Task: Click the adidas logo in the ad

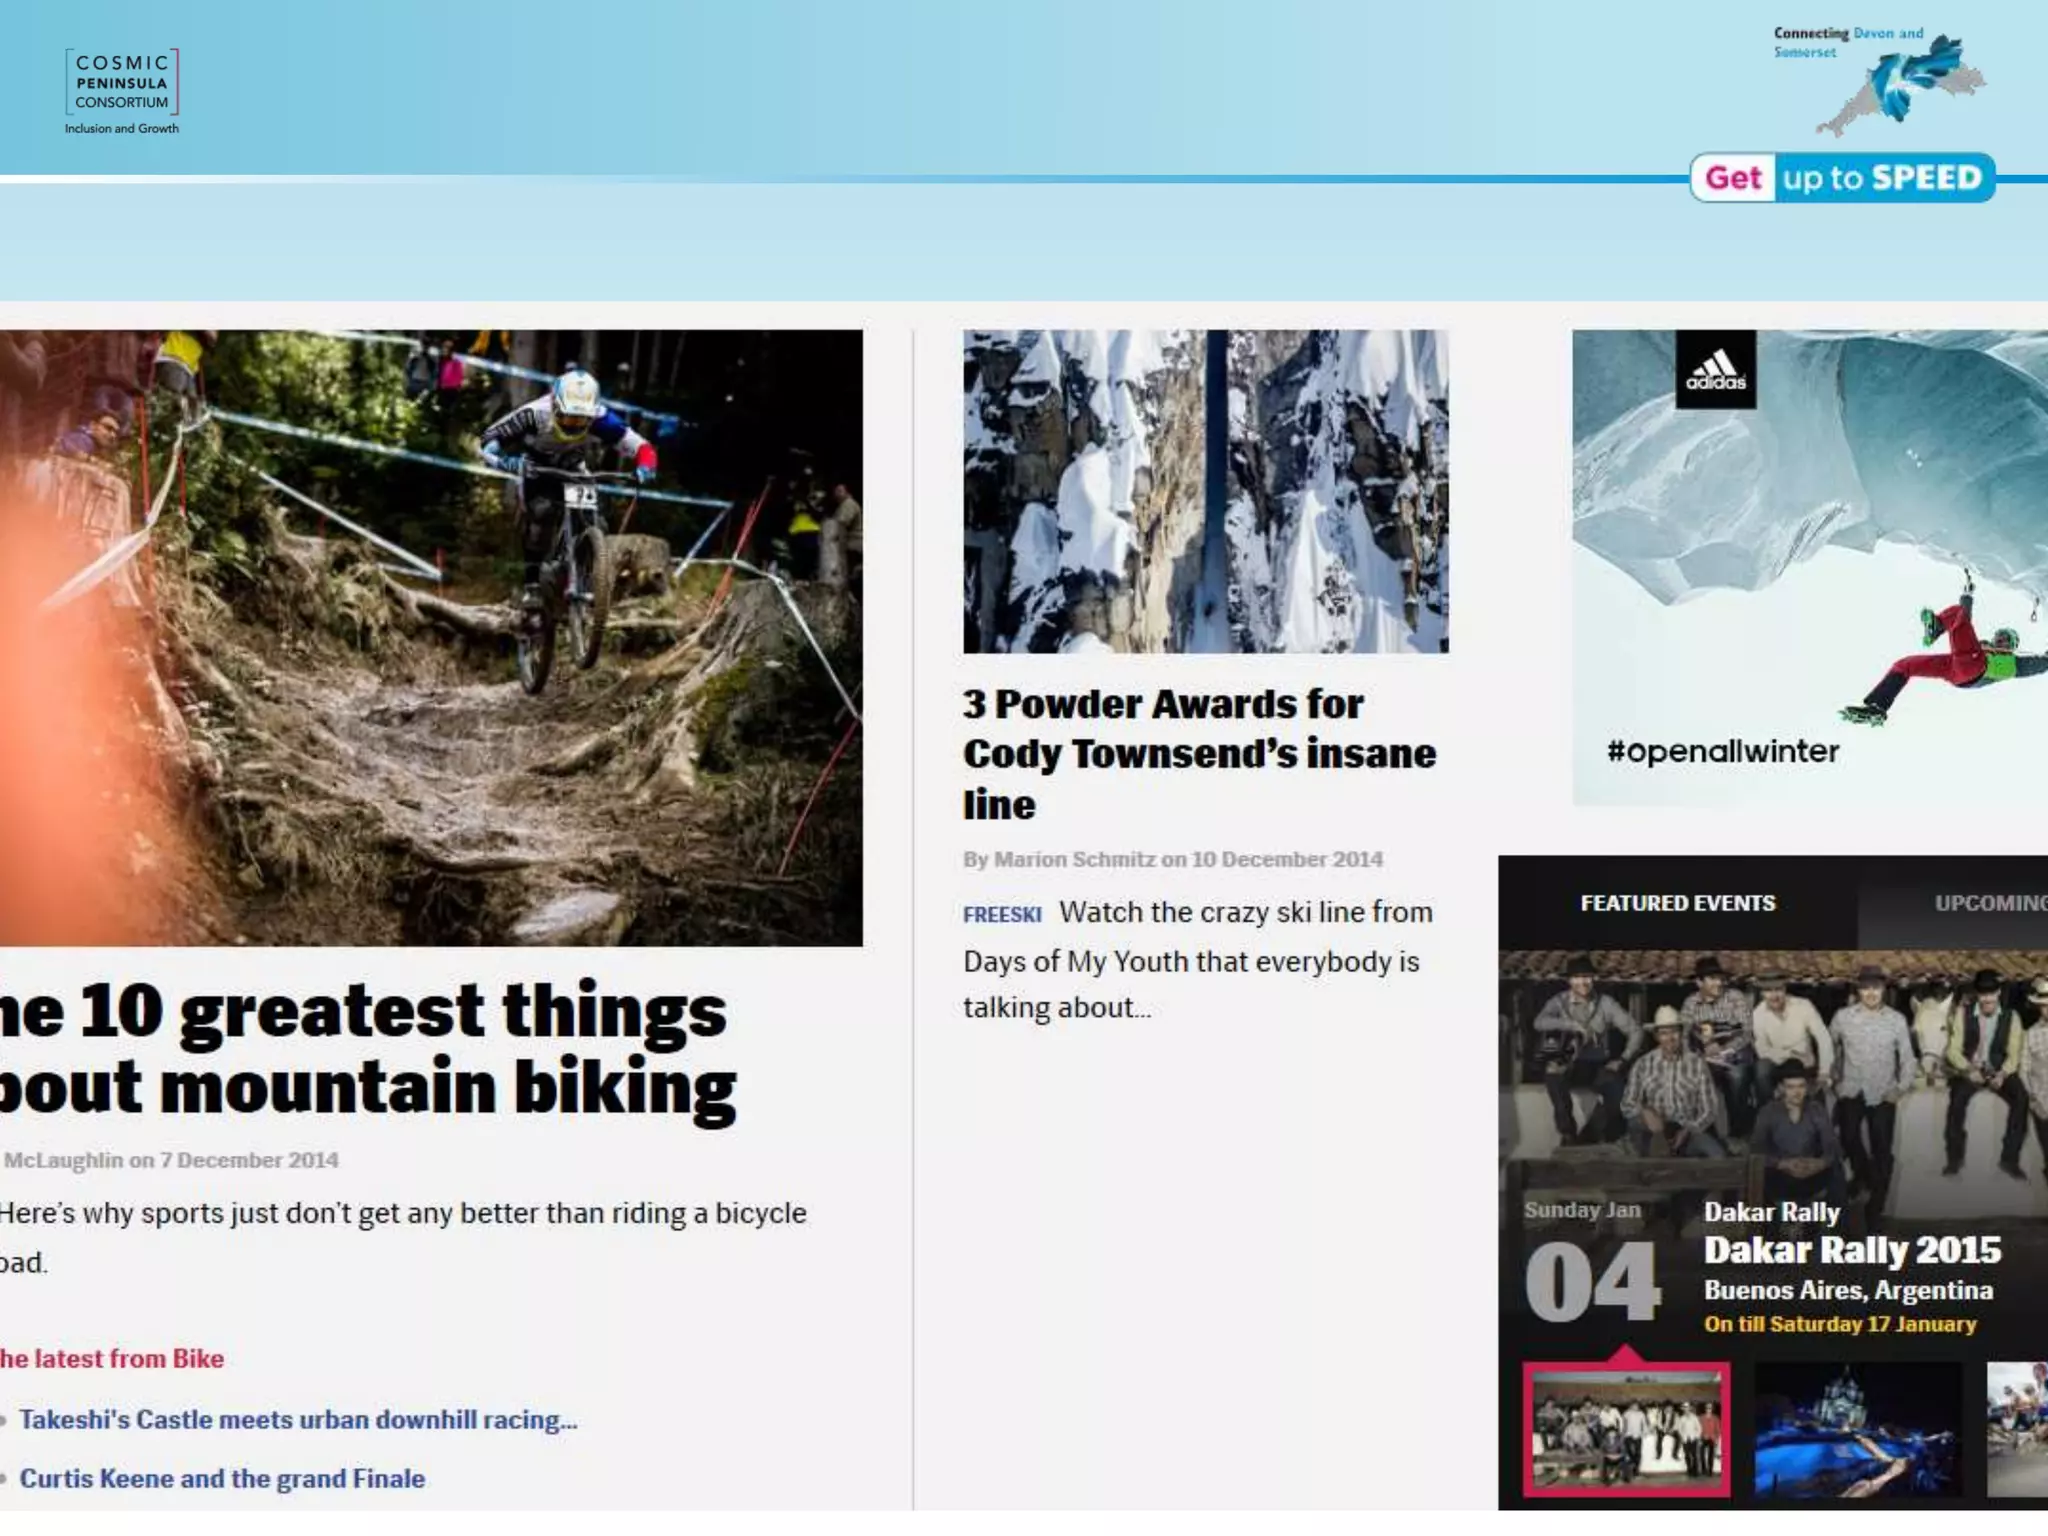Action: tap(1715, 370)
